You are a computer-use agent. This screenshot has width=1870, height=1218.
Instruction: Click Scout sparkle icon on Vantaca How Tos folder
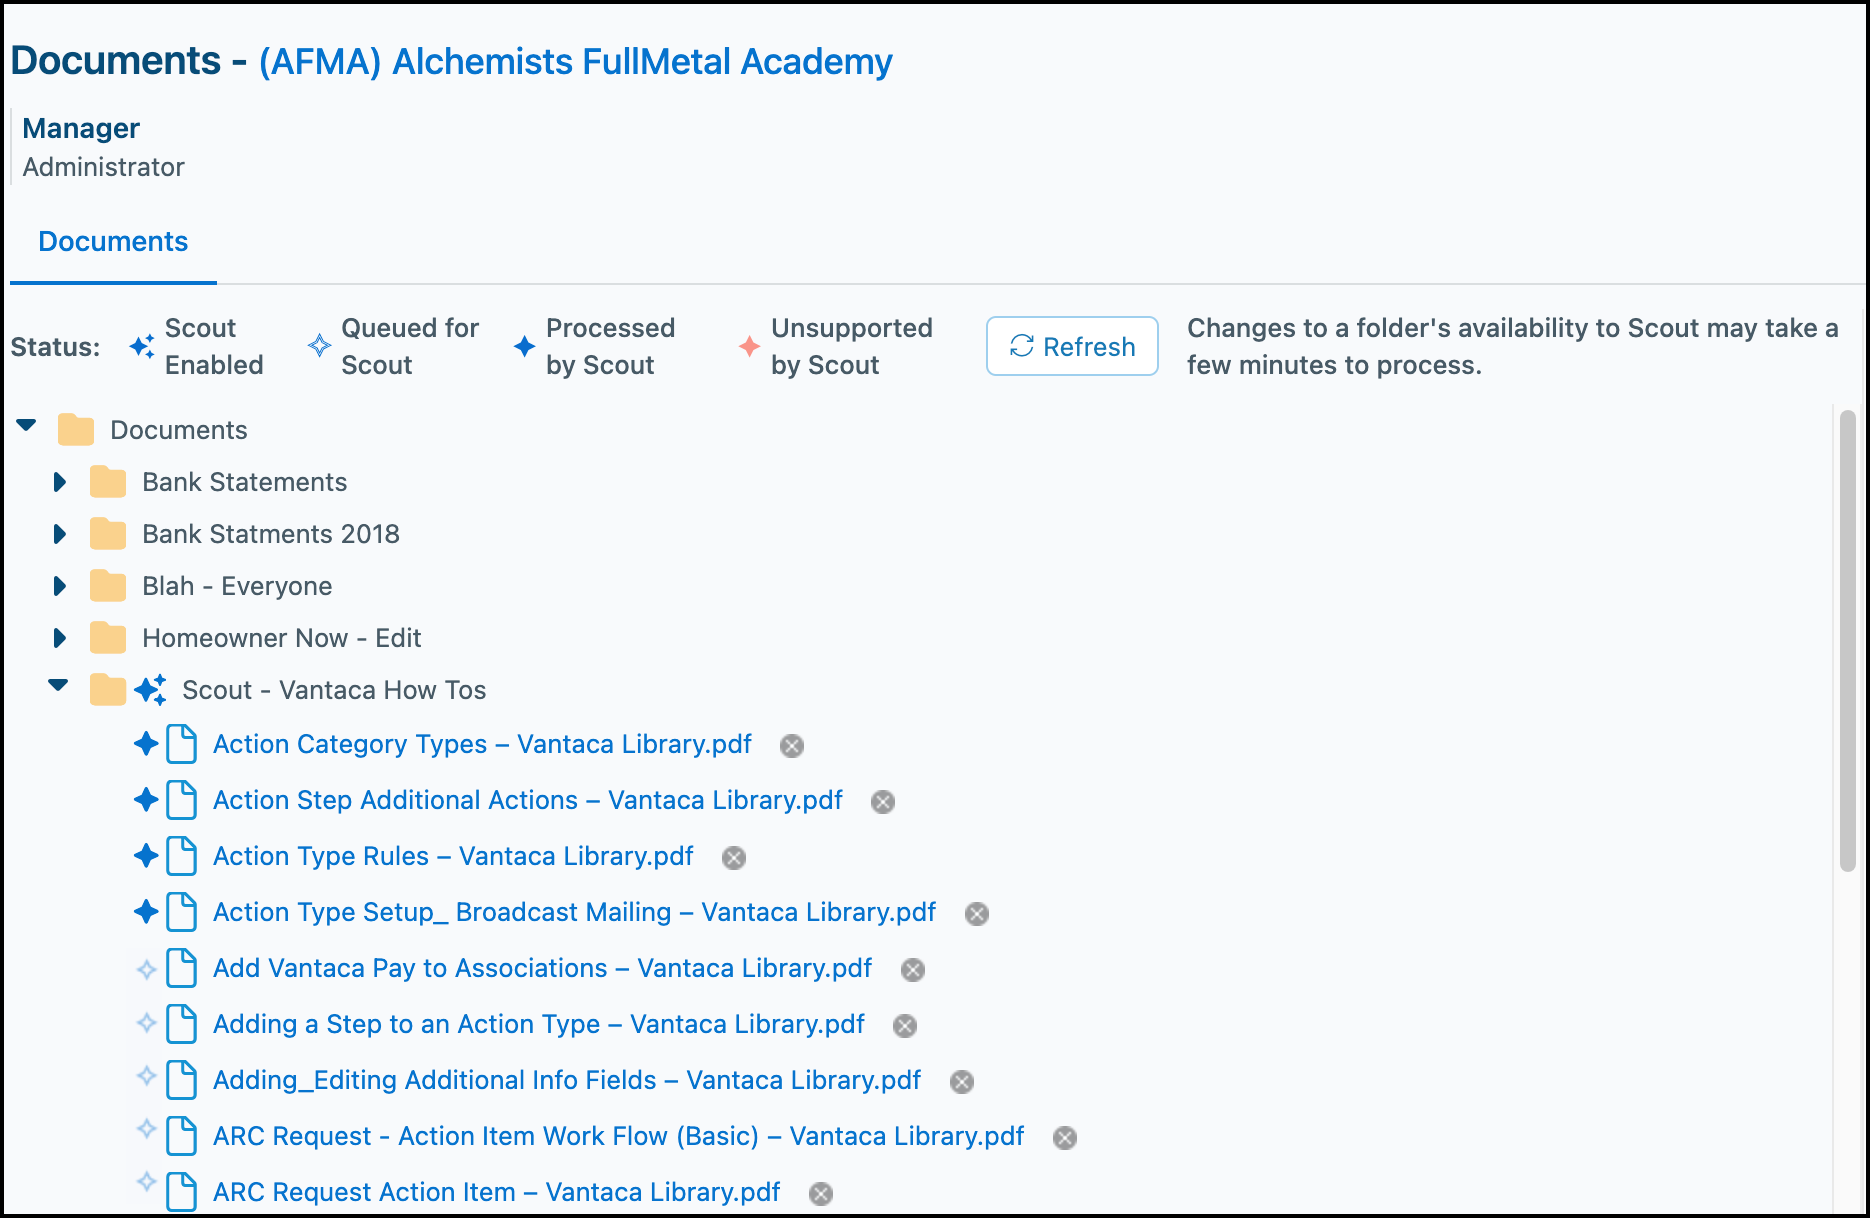coord(150,690)
